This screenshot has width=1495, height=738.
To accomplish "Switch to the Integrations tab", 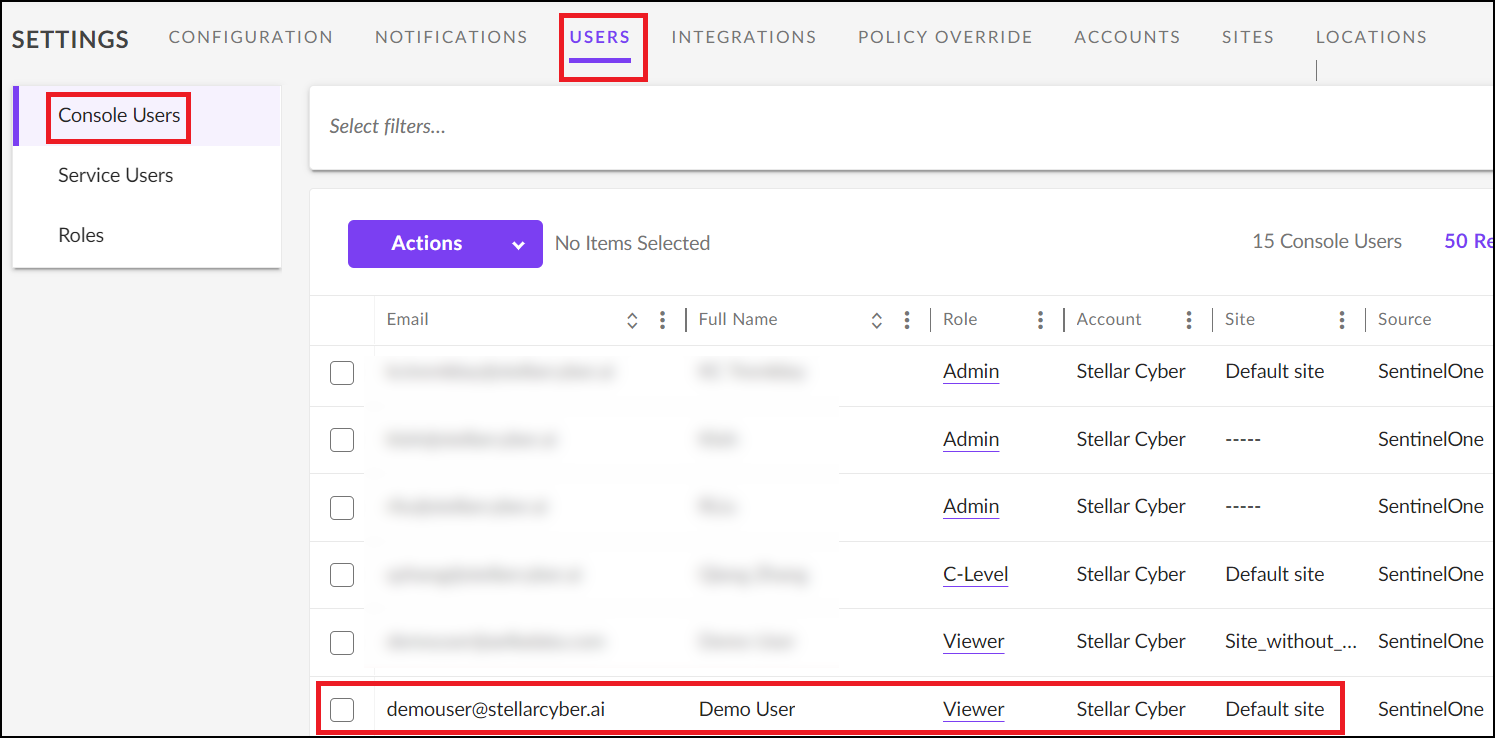I will [743, 37].
